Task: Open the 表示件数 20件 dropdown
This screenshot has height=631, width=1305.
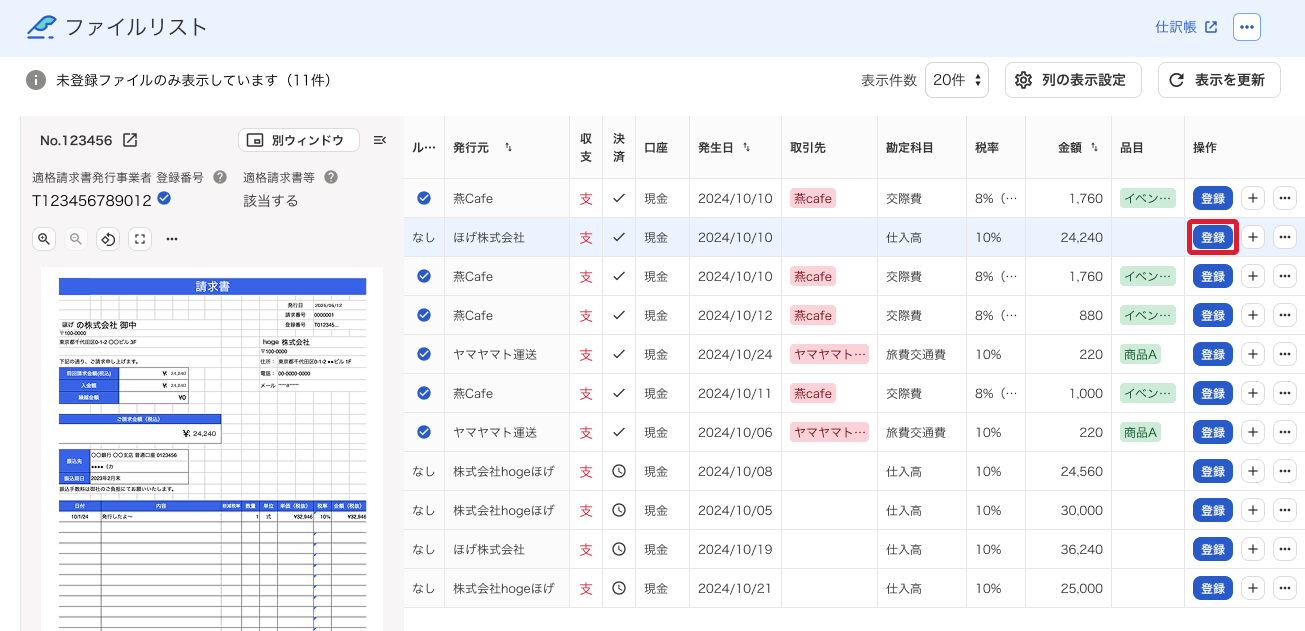Action: (957, 80)
